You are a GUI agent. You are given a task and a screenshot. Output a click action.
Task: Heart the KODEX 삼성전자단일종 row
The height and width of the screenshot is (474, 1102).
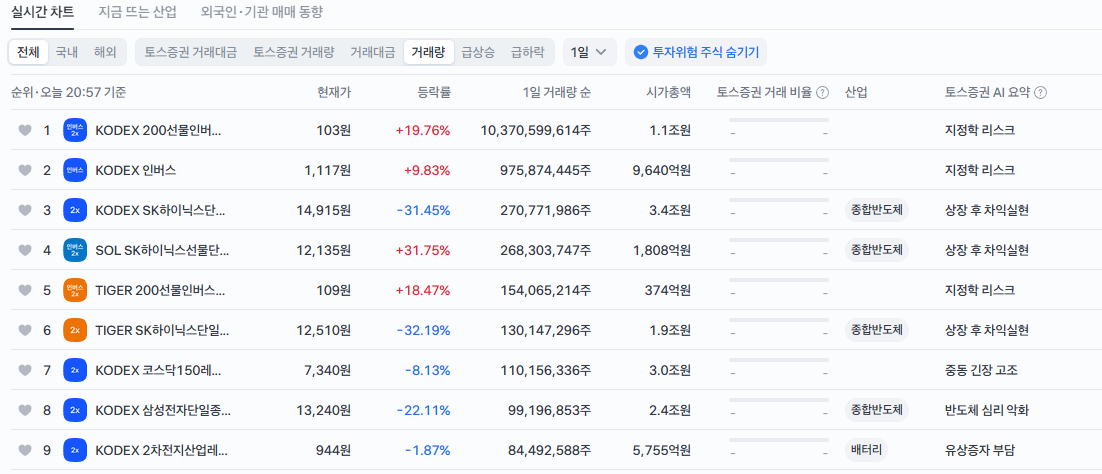point(25,410)
